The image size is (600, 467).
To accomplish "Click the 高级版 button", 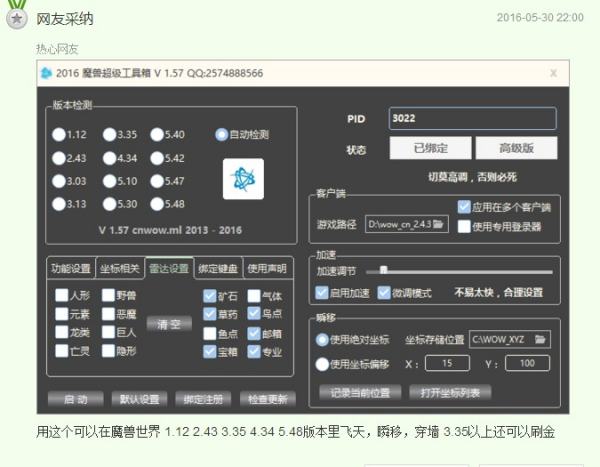I will tap(517, 148).
